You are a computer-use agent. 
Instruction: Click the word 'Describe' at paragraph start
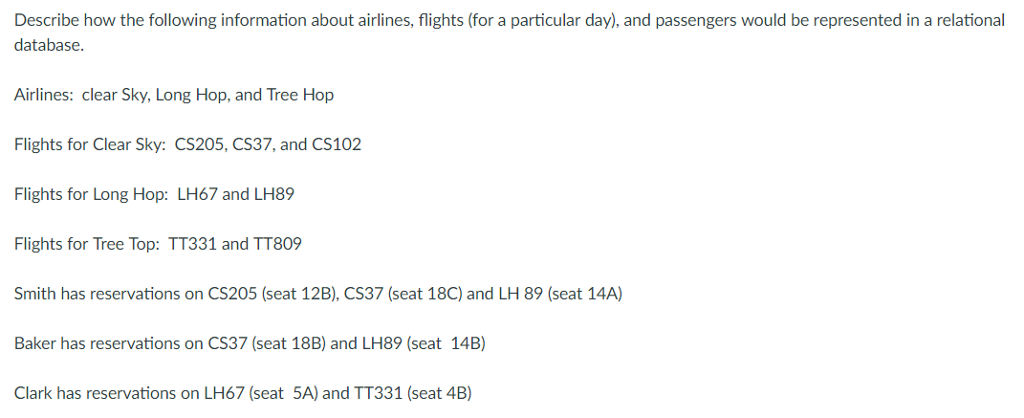pos(44,21)
